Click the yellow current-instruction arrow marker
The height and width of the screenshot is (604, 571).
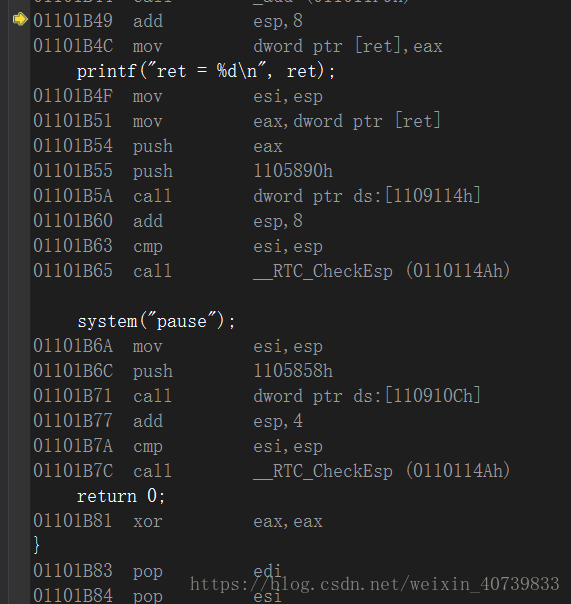tap(20, 19)
